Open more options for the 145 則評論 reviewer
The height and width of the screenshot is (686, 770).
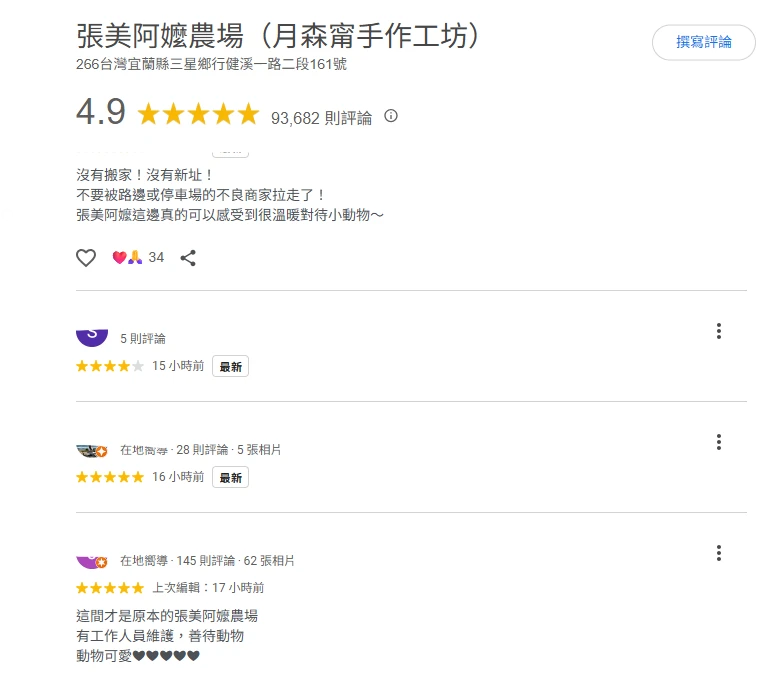[718, 553]
